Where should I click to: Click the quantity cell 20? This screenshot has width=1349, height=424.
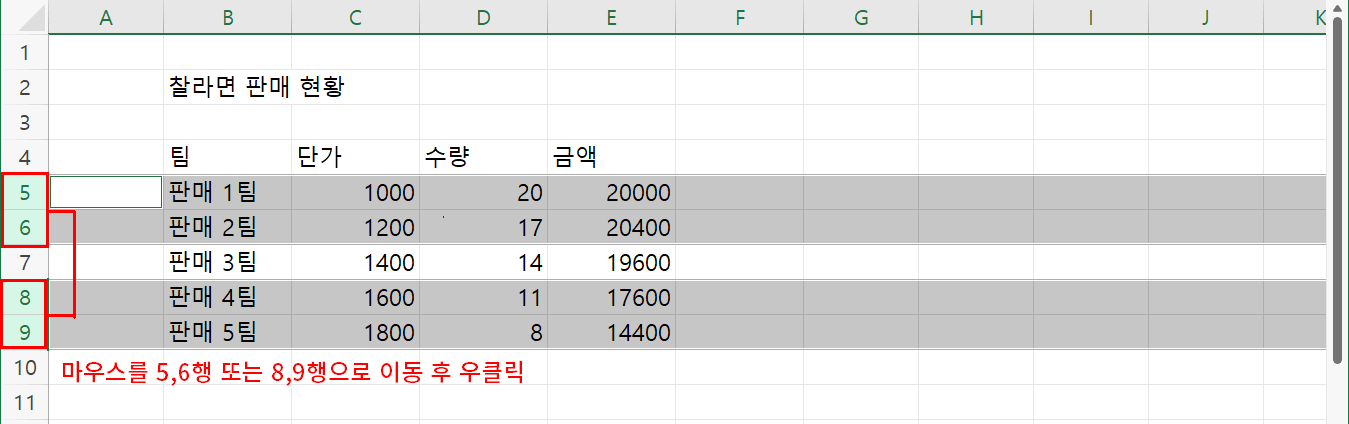tap(484, 192)
